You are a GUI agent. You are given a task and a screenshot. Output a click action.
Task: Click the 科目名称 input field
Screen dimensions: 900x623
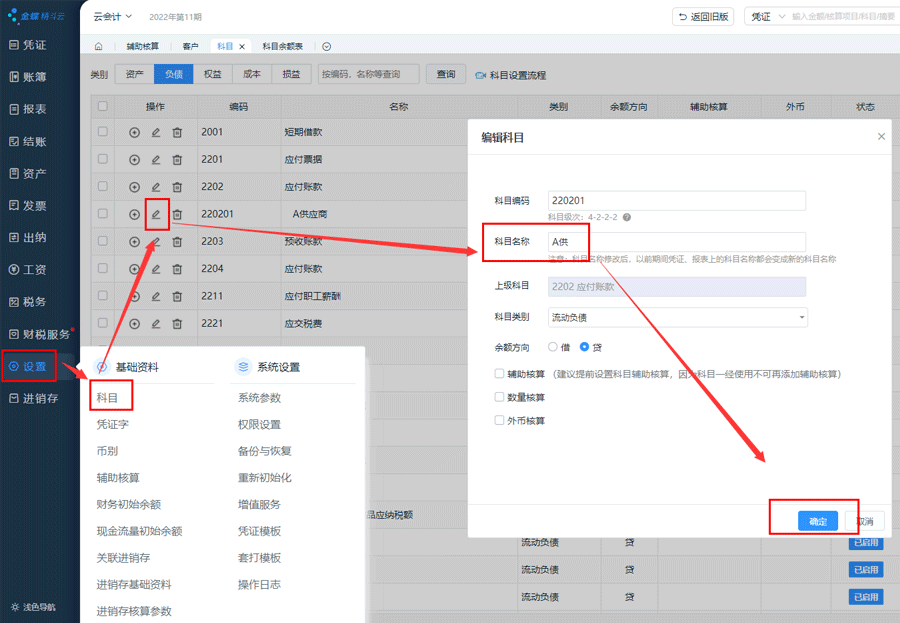click(677, 242)
